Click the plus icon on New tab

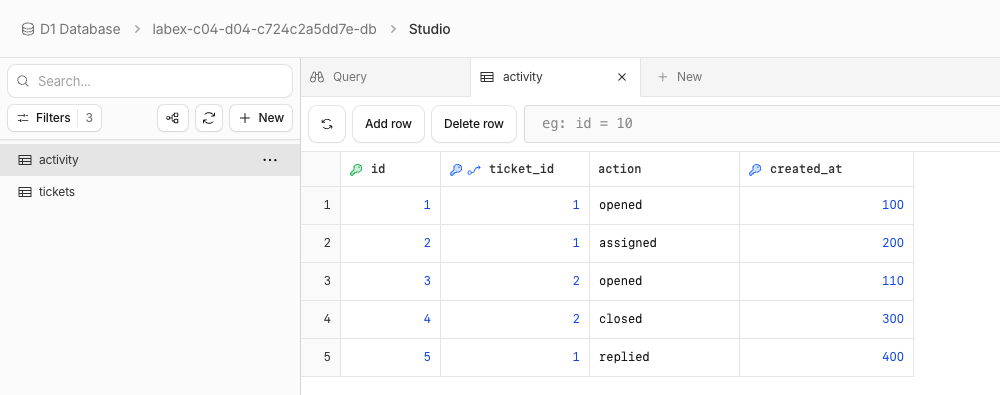tap(663, 77)
